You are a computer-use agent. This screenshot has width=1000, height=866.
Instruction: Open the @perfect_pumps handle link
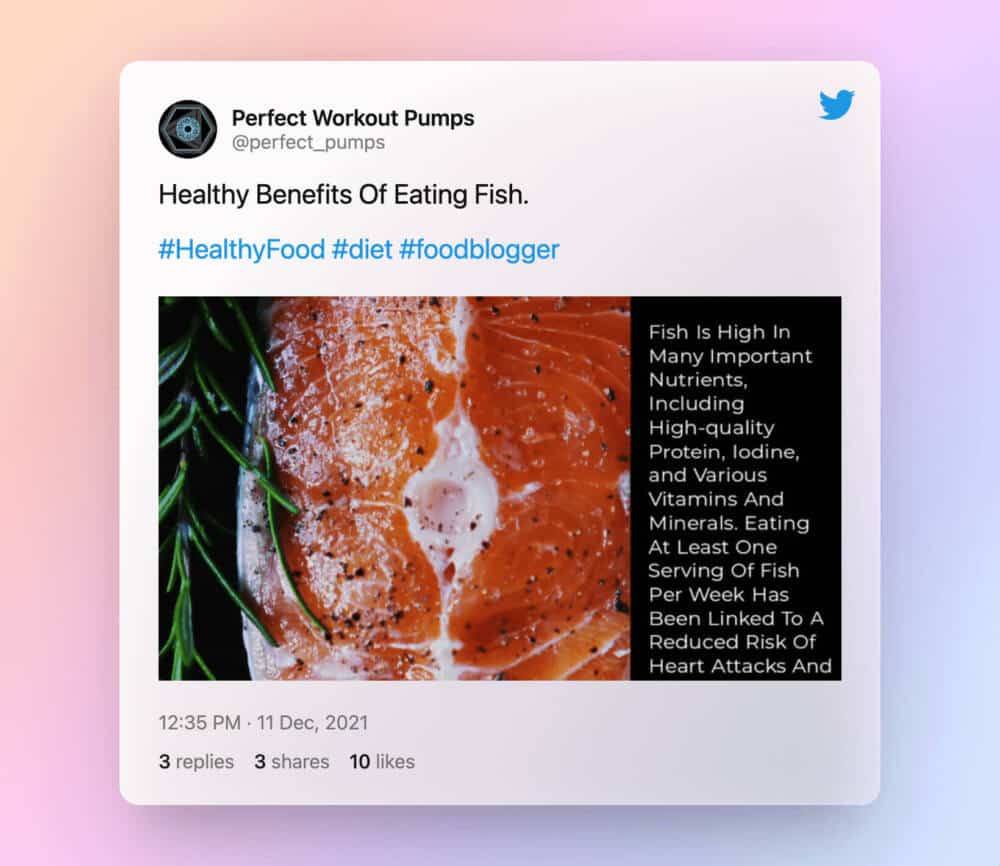(x=308, y=142)
